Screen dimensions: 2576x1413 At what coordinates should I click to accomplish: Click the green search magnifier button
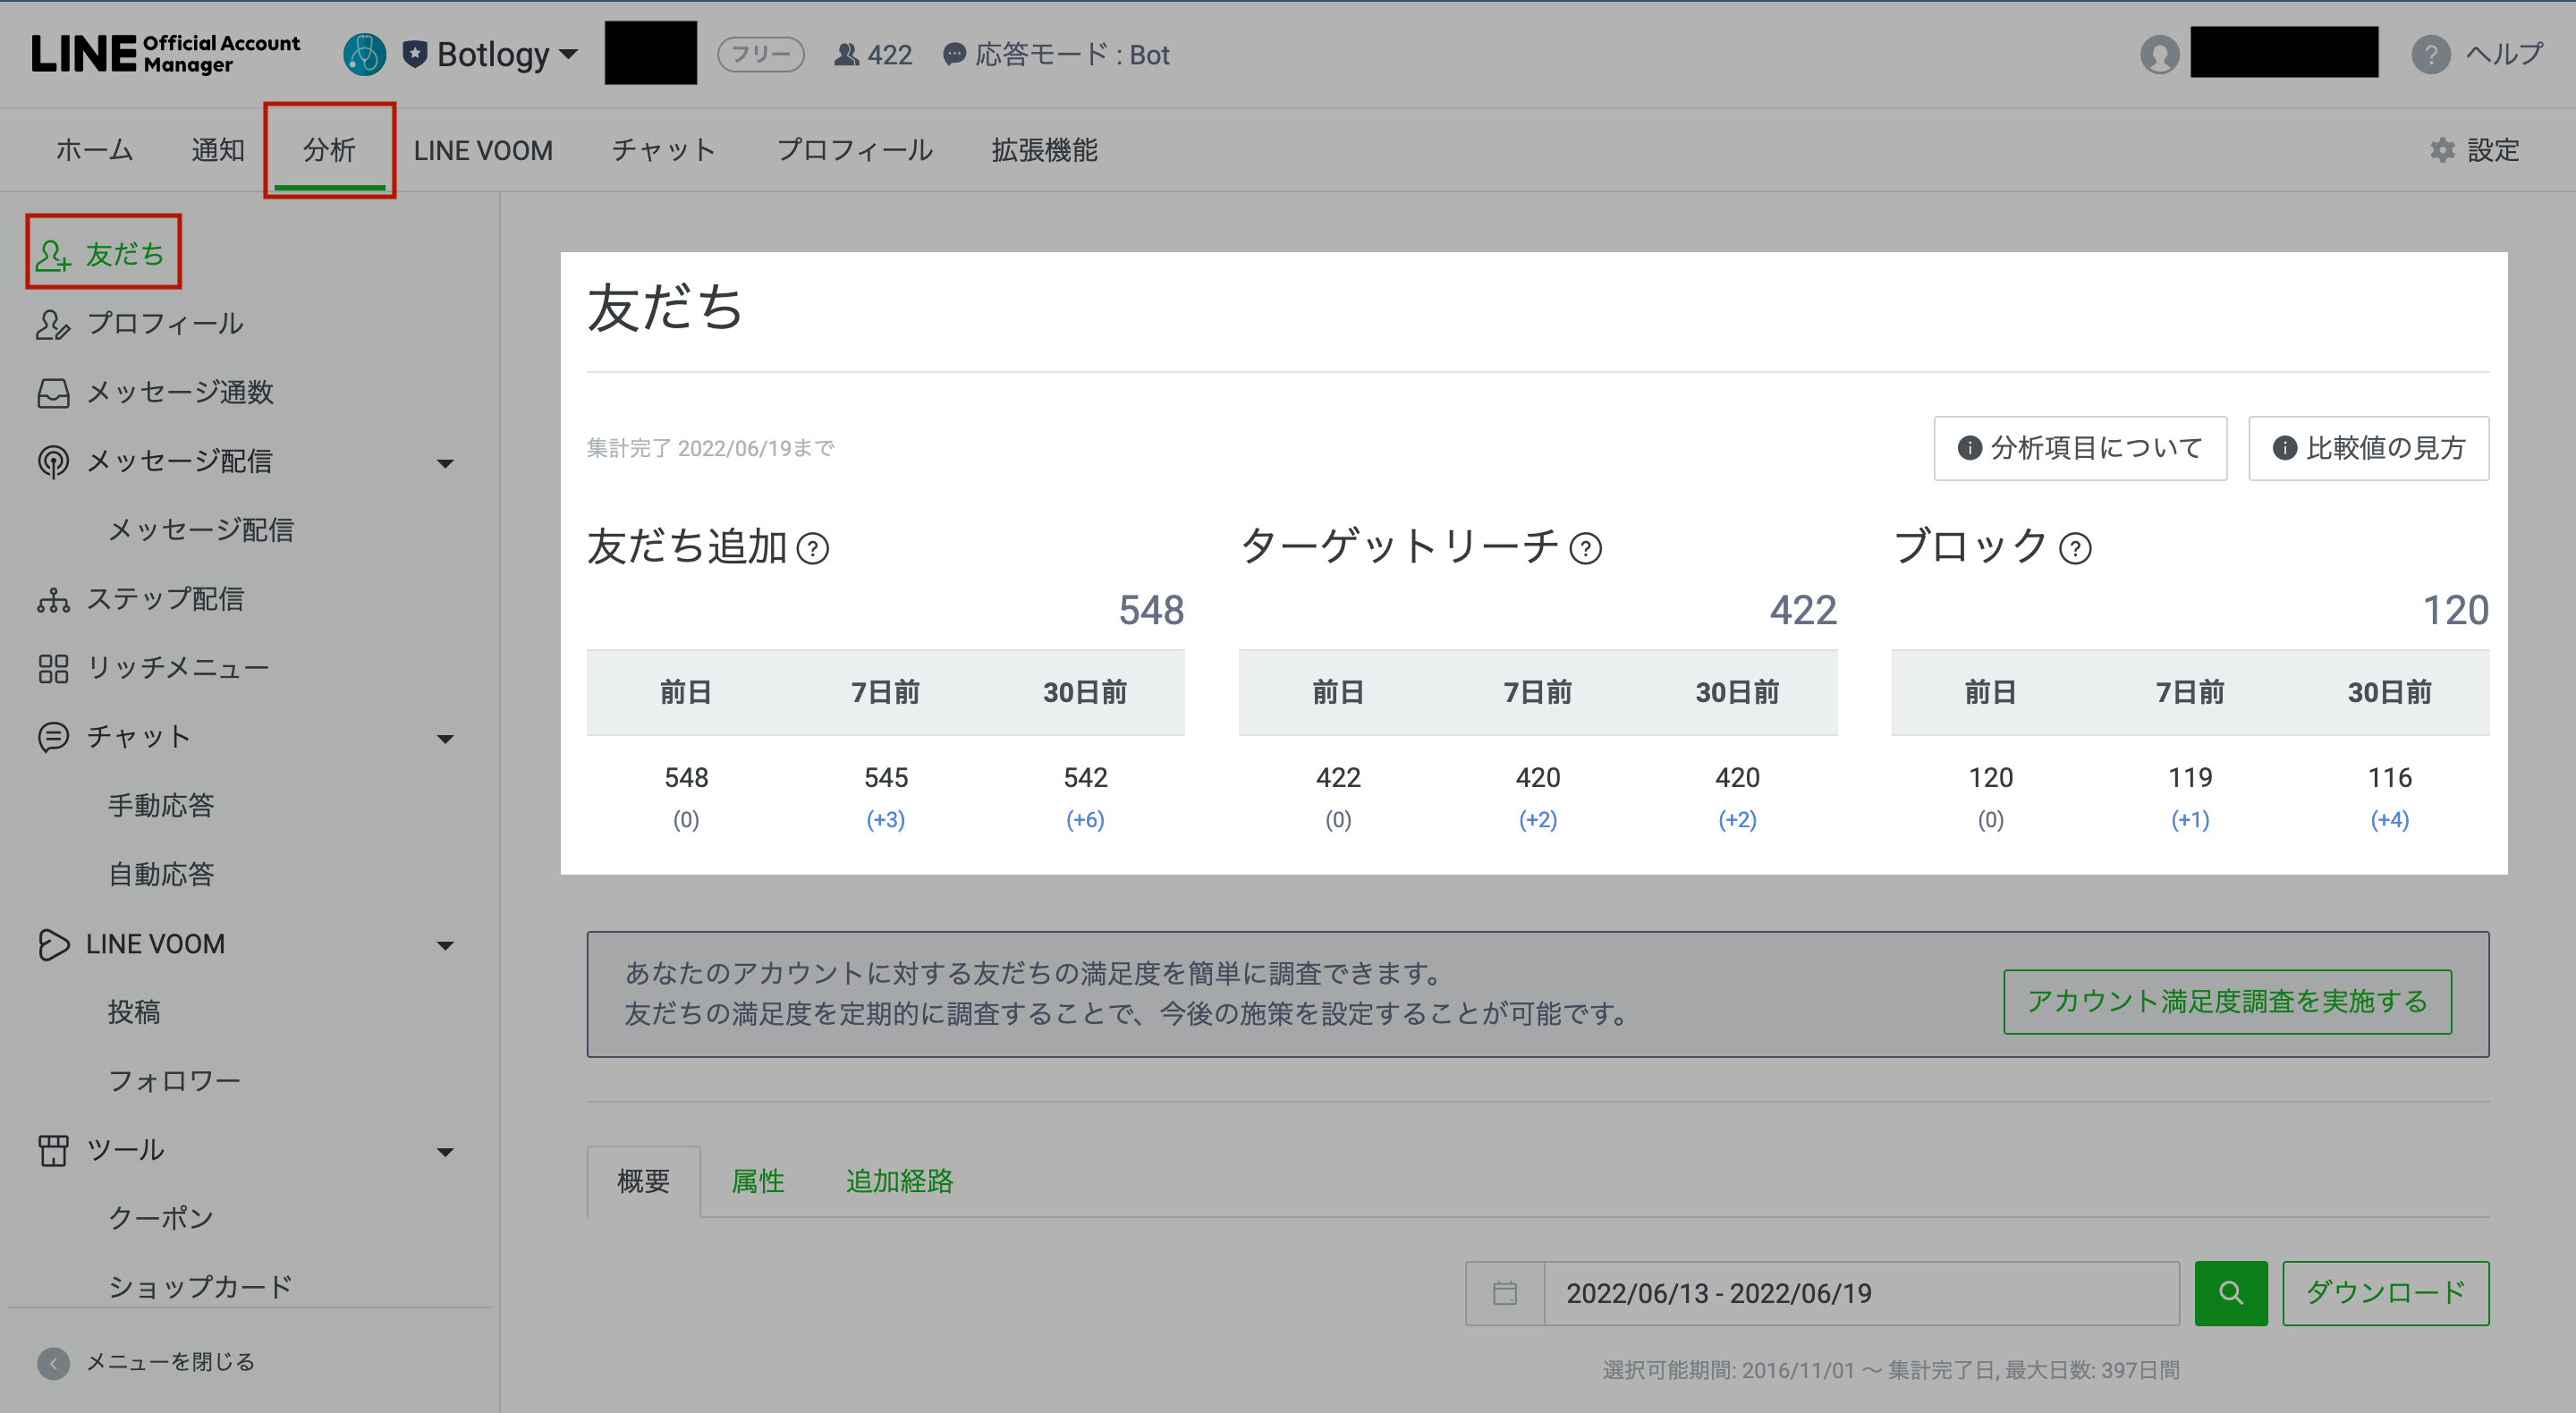click(x=2230, y=1293)
